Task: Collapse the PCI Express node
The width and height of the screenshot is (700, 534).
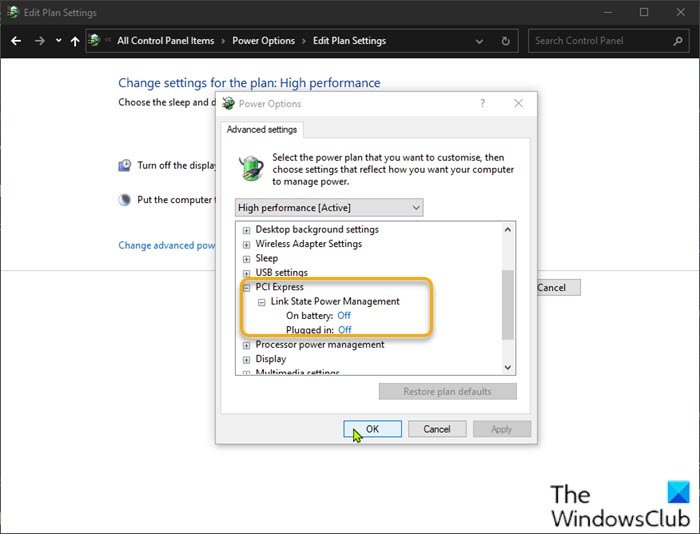Action: 246,288
